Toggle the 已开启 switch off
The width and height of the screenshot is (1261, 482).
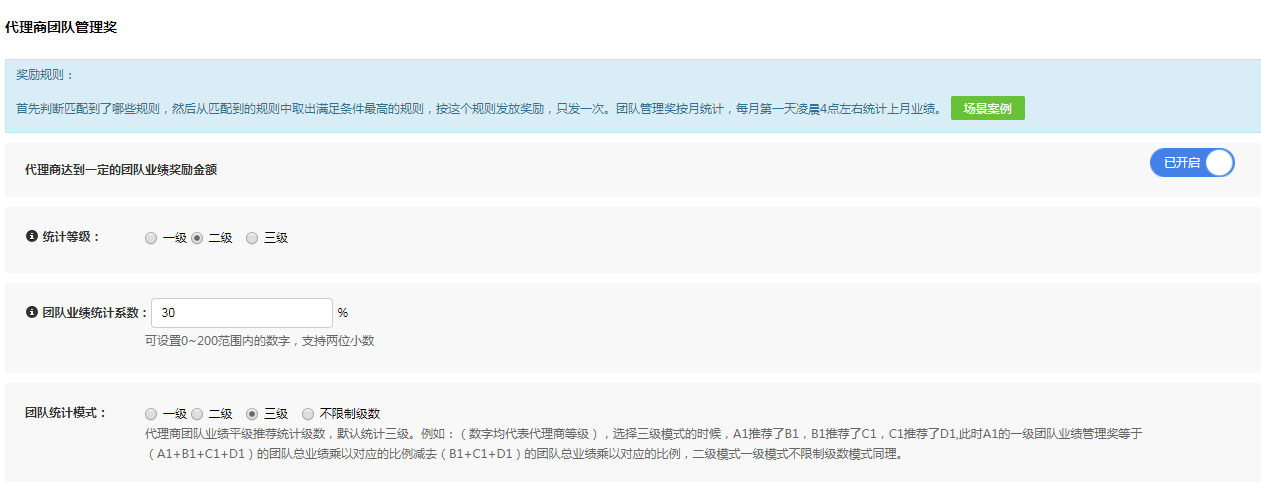point(1192,163)
